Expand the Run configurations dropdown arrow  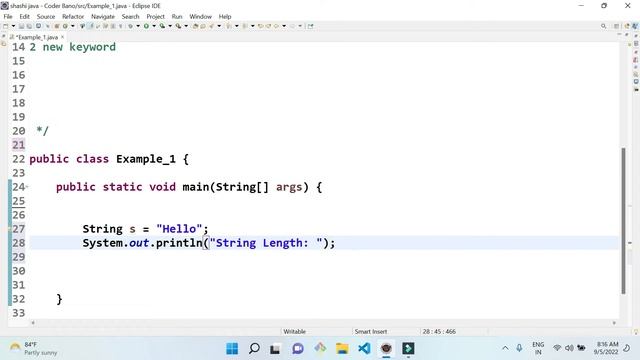(x=154, y=26)
